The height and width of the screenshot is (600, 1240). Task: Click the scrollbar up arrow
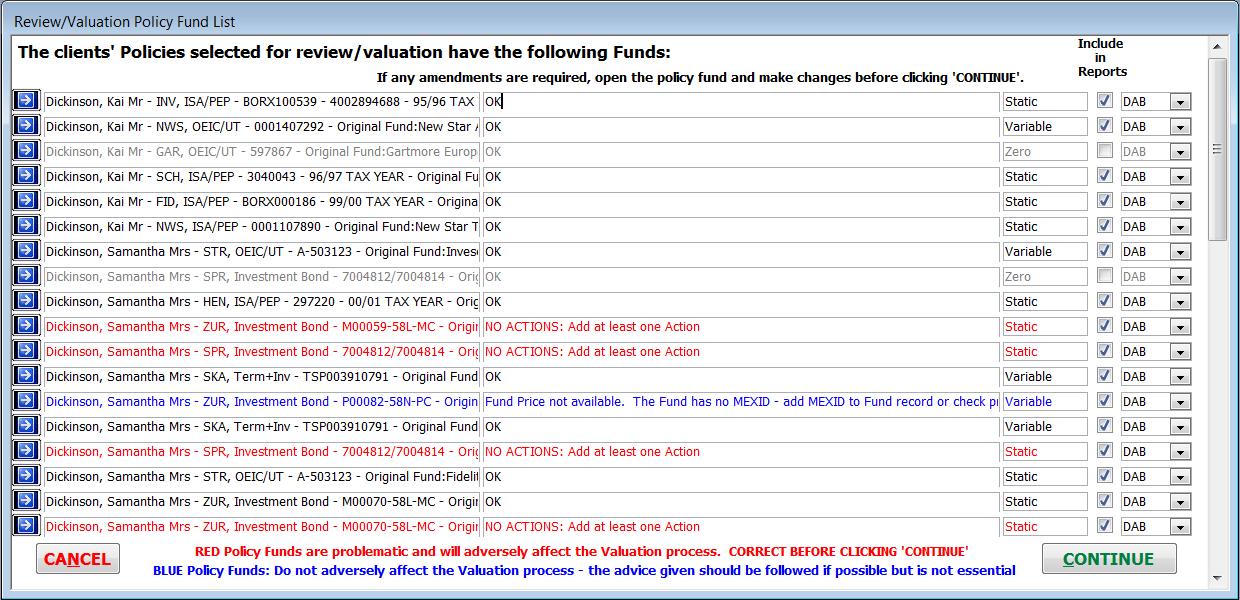point(1217,47)
